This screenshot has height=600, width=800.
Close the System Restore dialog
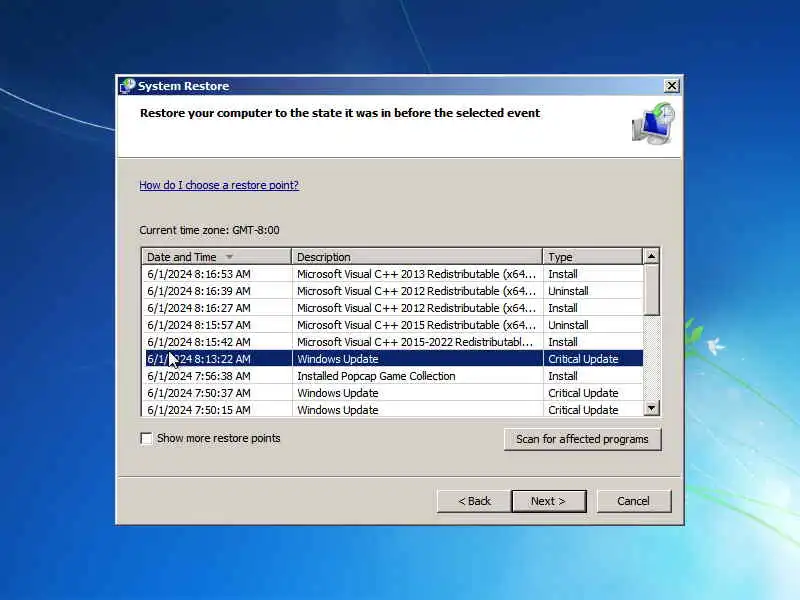coord(671,86)
